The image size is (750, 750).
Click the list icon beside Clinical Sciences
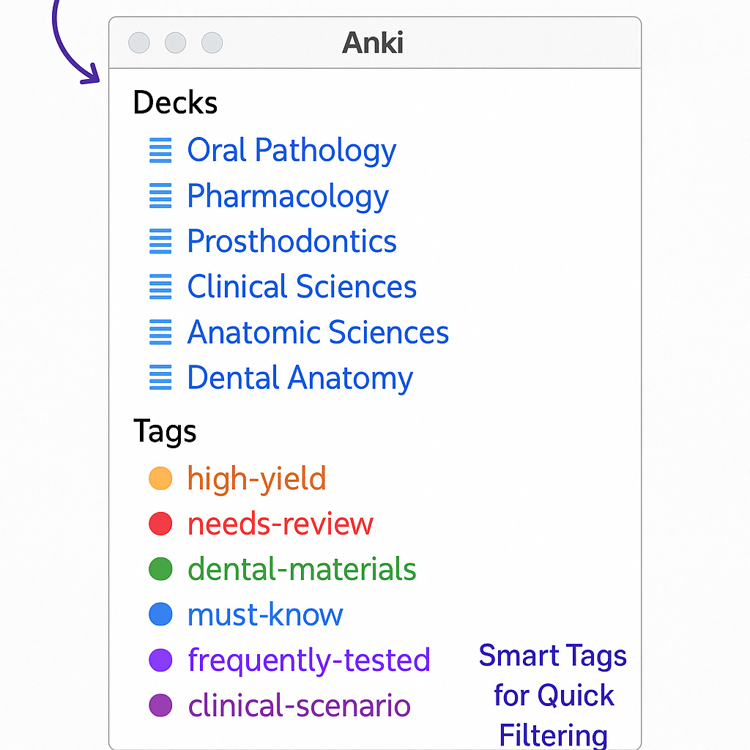pos(160,287)
